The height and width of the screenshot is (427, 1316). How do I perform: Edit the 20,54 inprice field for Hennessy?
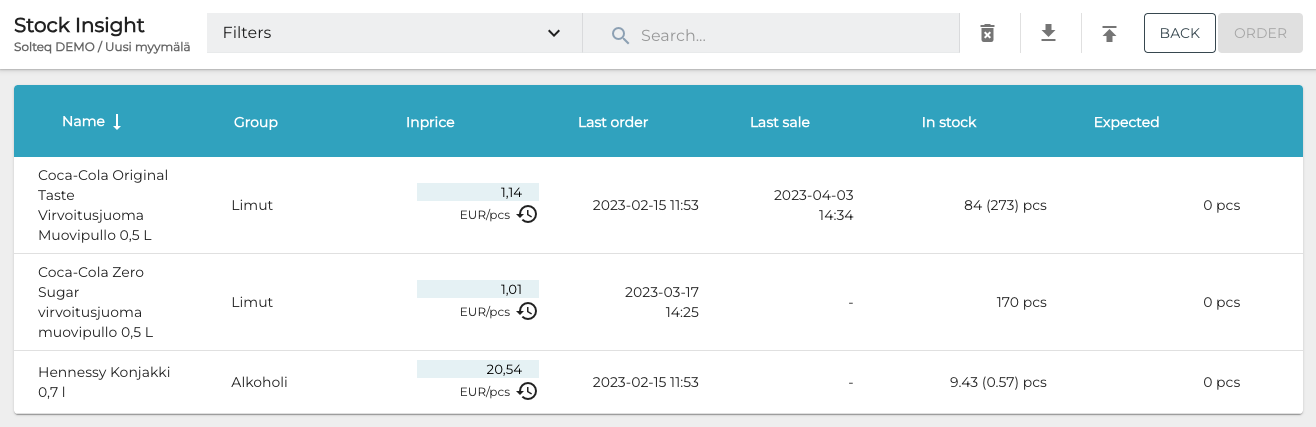tap(478, 369)
